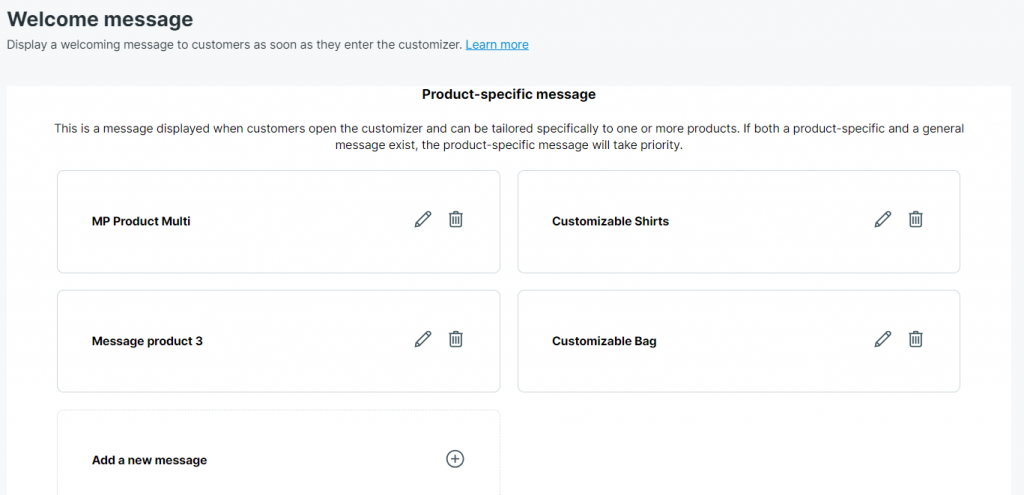Edit the MP Product Multi message

[423, 219]
